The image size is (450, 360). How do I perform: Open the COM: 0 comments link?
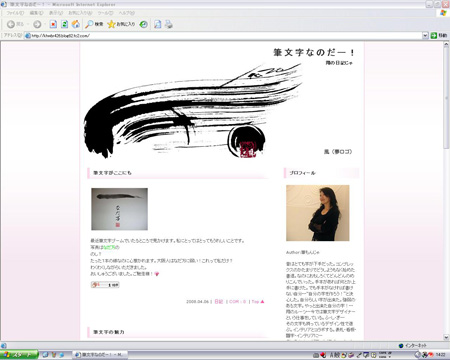238,301
